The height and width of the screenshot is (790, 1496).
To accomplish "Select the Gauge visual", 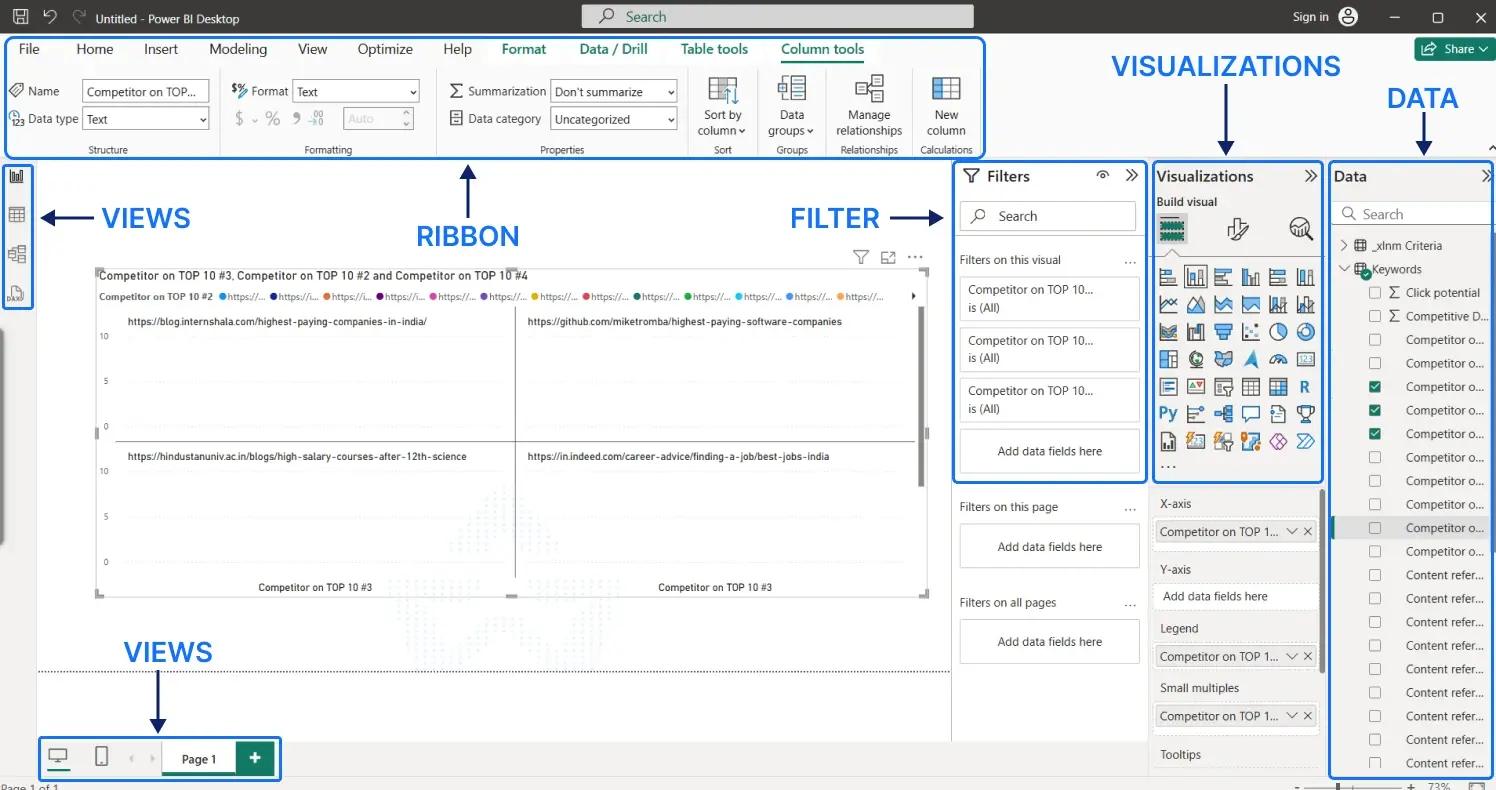I will [1278, 359].
